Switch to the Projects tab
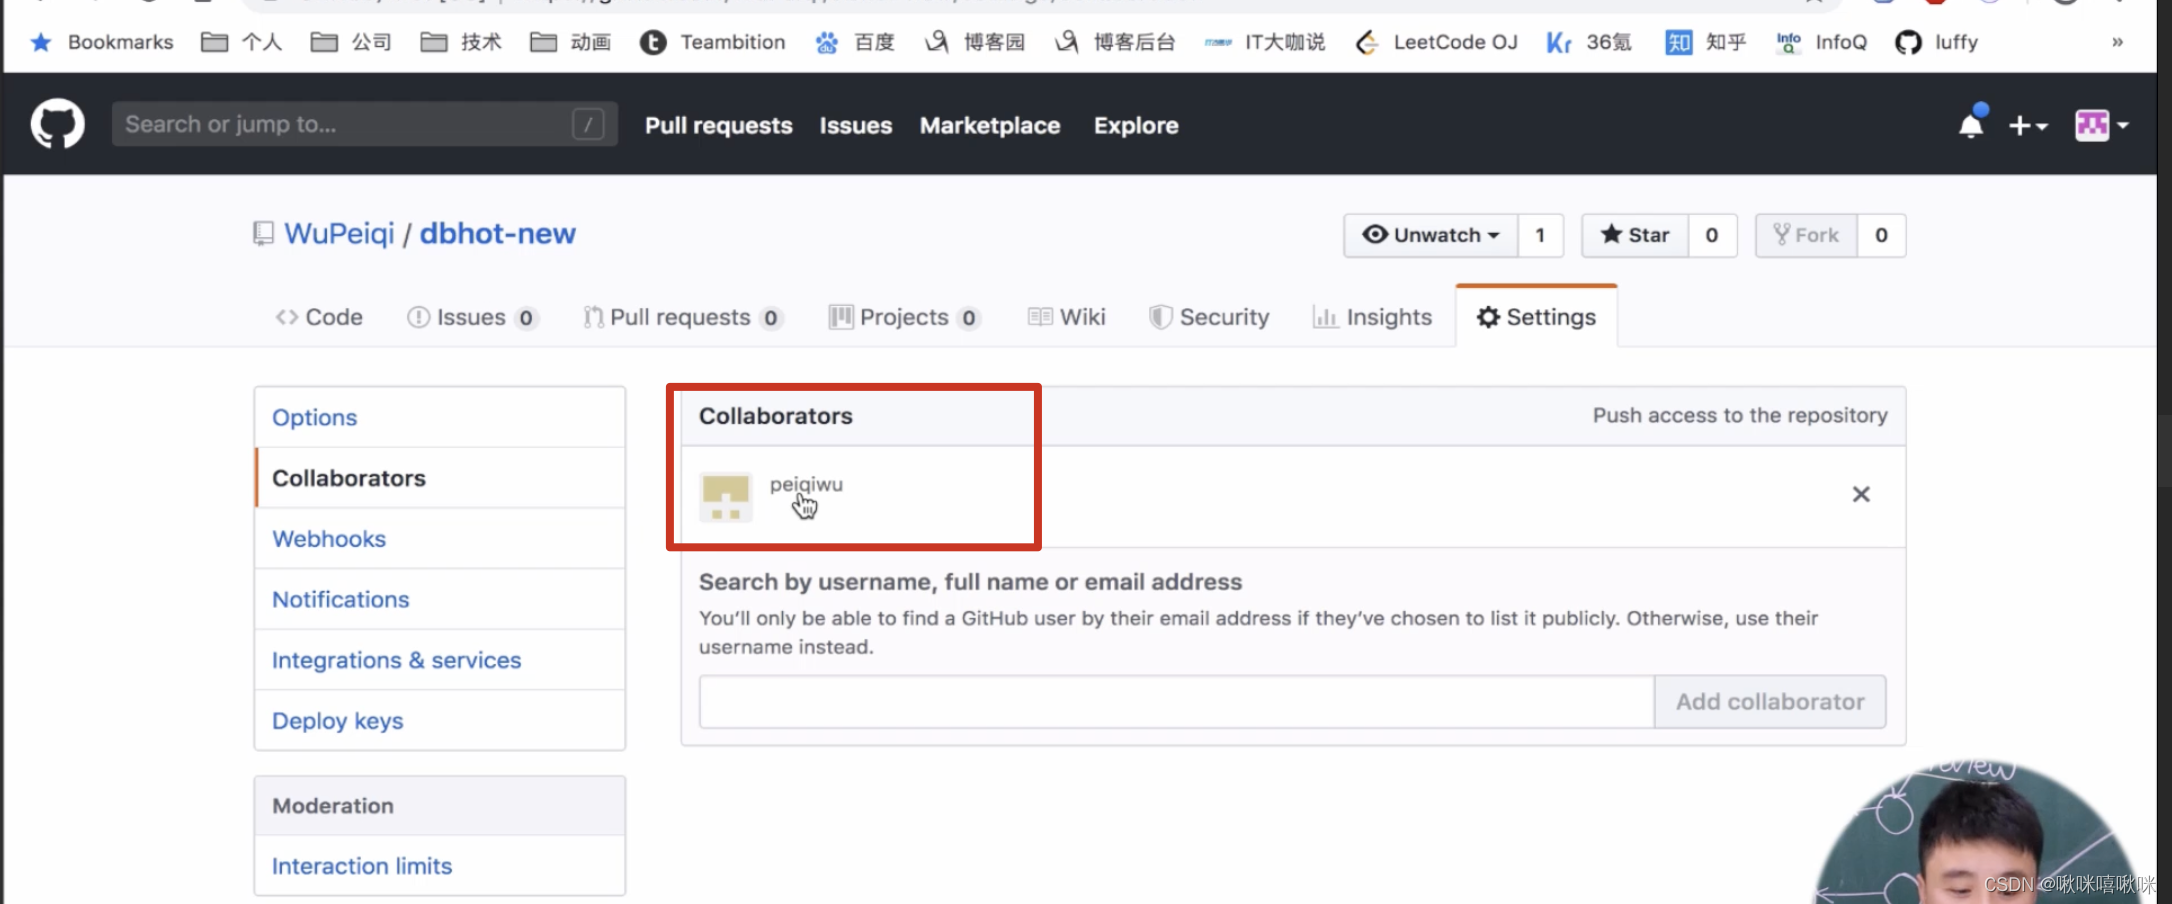This screenshot has height=904, width=2172. pyautogui.click(x=903, y=317)
